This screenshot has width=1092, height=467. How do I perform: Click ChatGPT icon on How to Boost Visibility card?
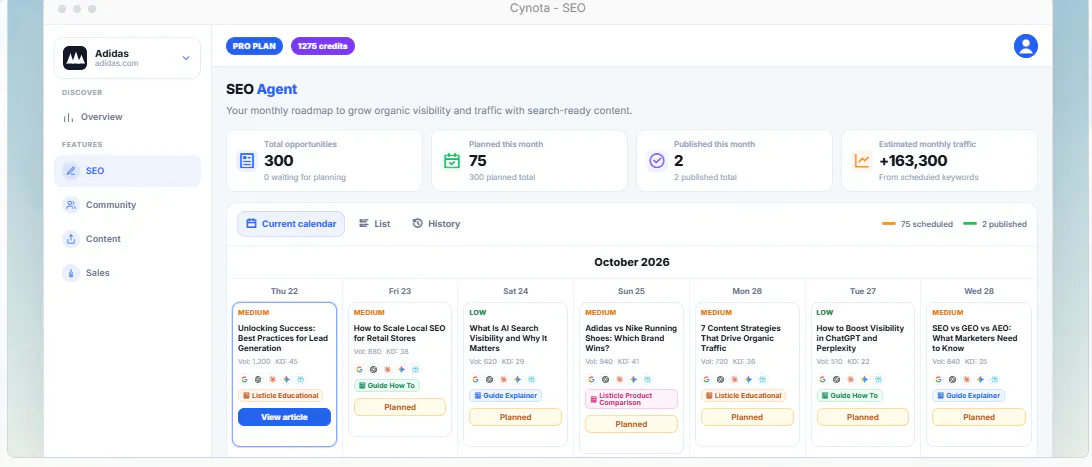(836, 379)
